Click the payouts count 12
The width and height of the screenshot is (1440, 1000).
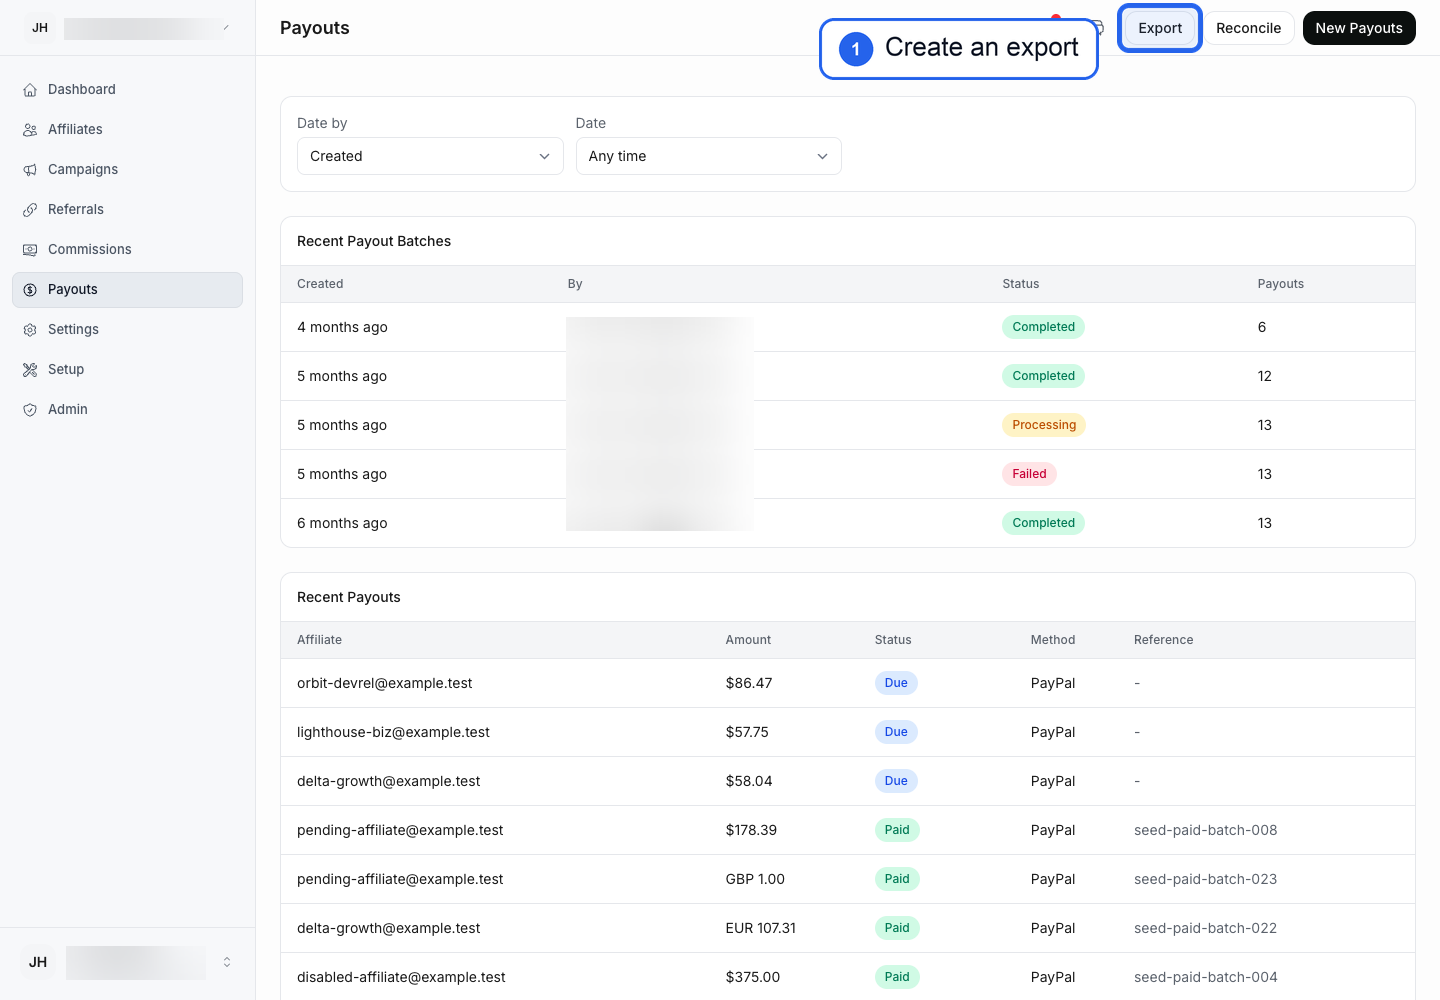(x=1265, y=376)
